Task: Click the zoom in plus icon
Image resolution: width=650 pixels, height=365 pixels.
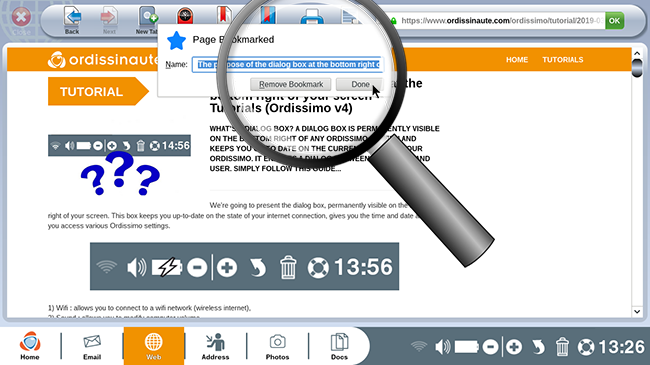Action: coord(514,347)
